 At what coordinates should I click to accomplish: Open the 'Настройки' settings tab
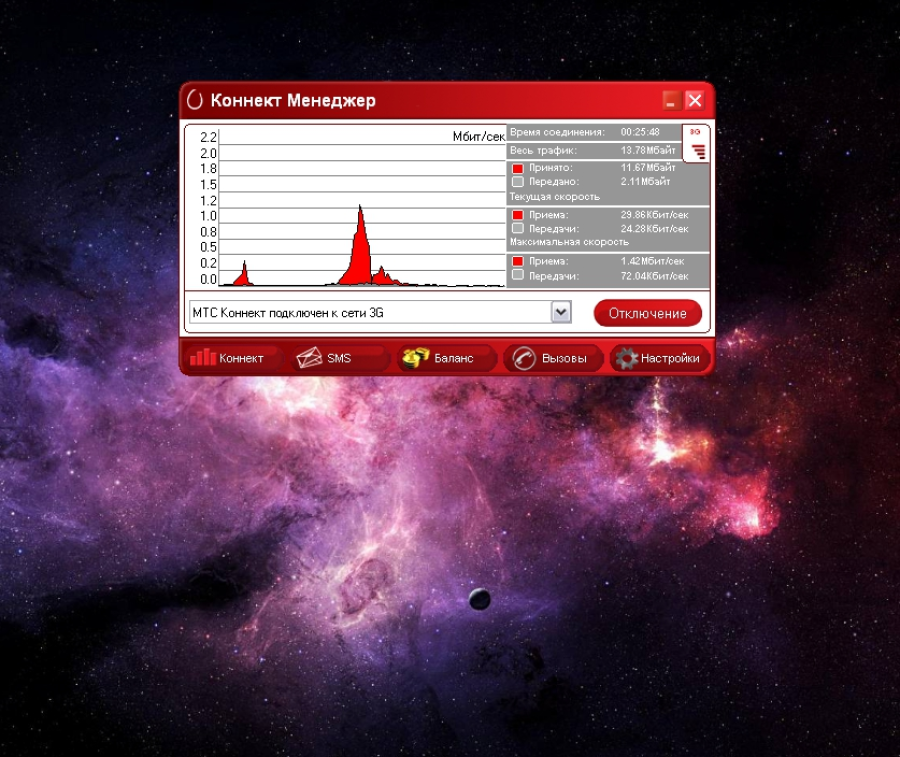660,358
